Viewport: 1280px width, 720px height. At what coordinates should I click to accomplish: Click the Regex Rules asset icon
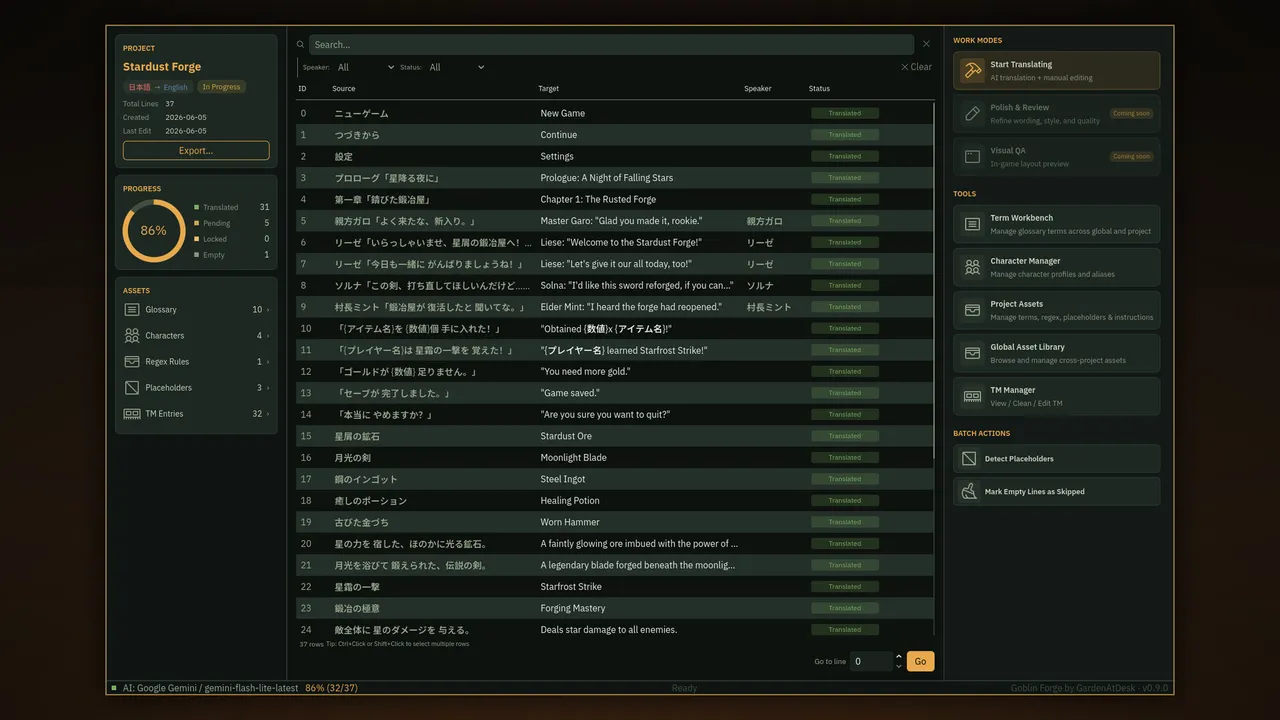(x=132, y=362)
